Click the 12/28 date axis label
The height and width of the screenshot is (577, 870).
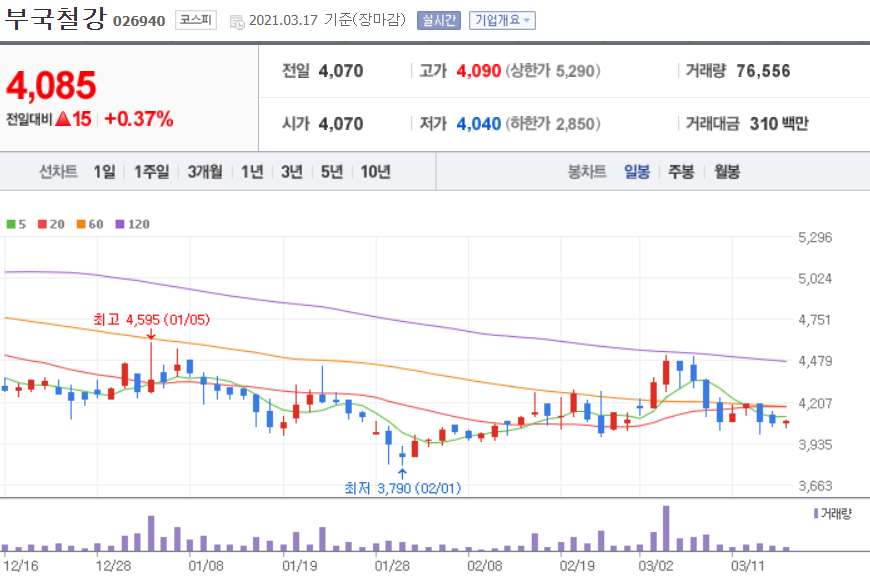coord(113,566)
